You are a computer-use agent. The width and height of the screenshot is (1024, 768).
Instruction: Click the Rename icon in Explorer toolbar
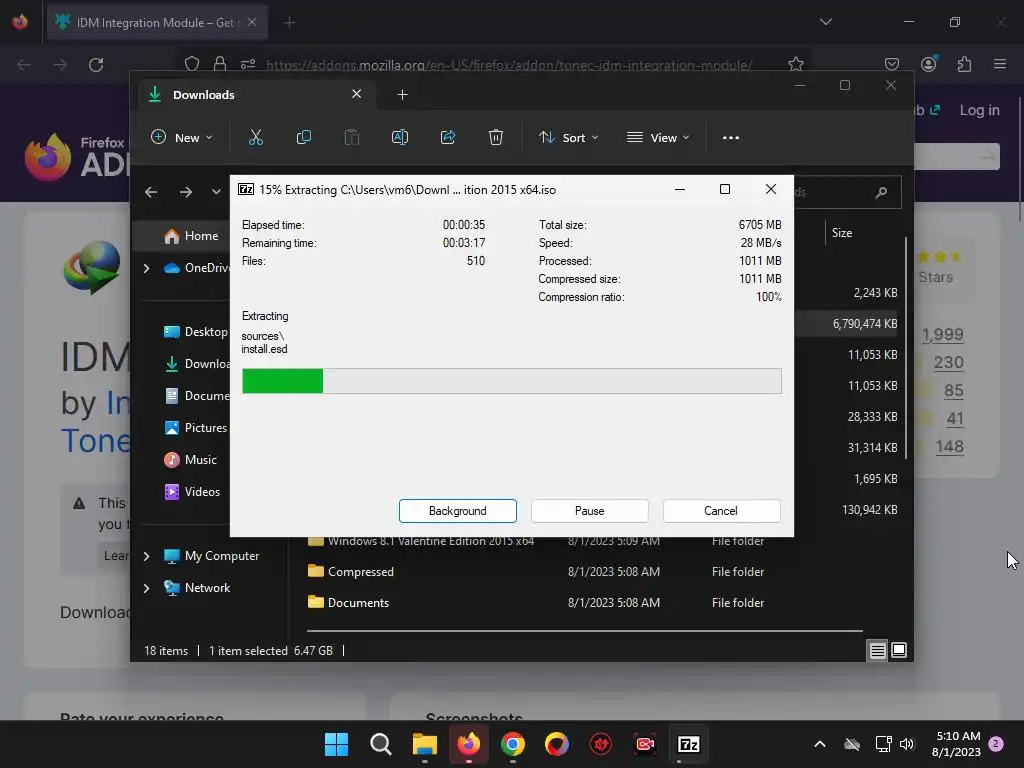[400, 137]
